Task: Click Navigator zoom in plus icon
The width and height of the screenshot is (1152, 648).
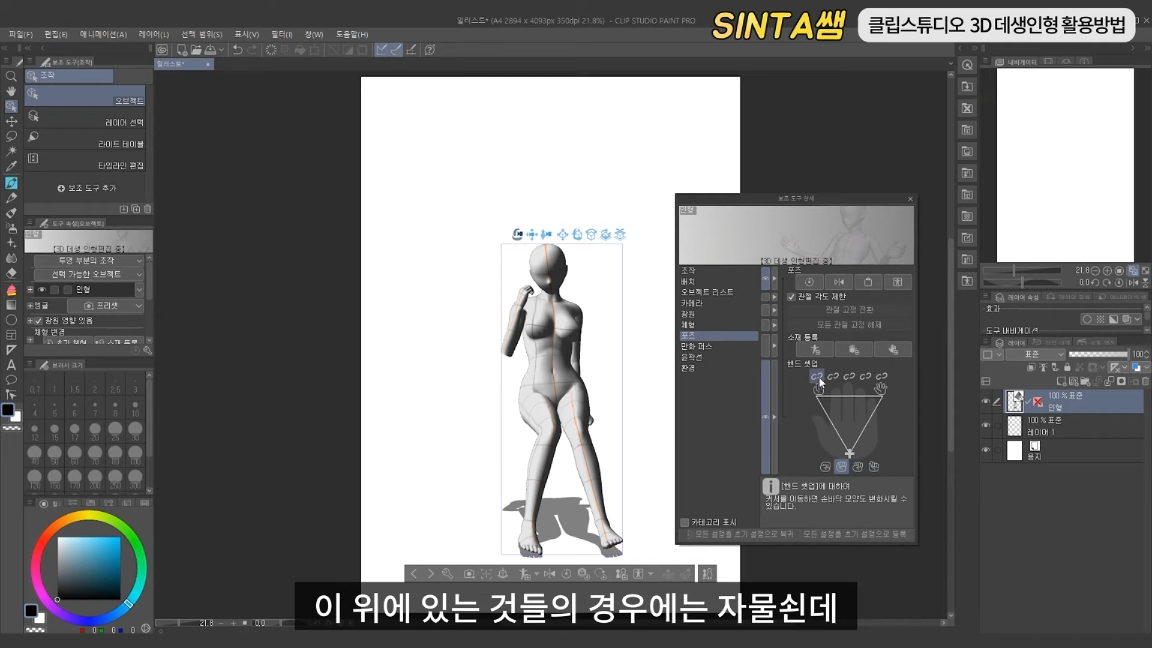Action: click(x=1107, y=271)
